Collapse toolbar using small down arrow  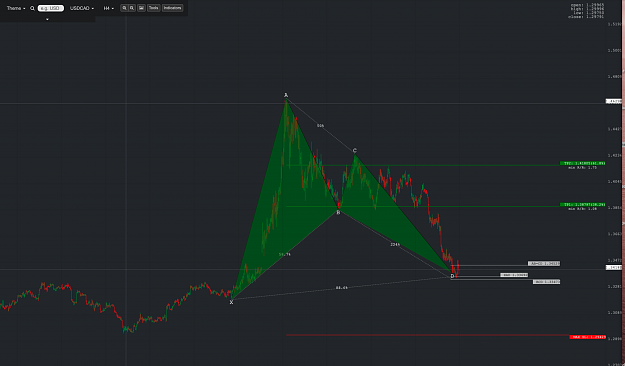point(47,19)
